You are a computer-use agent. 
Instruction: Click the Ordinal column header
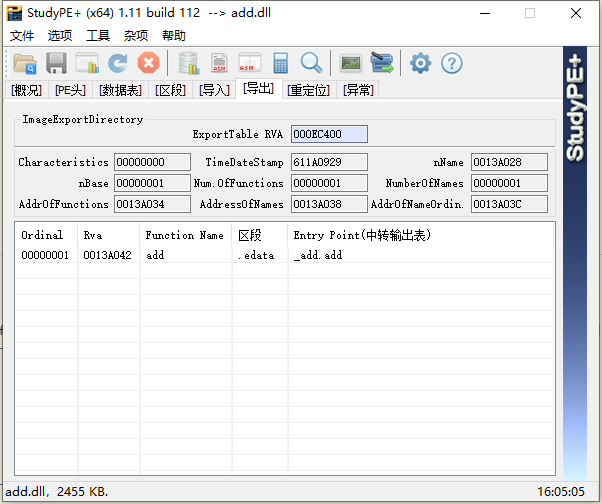point(46,235)
